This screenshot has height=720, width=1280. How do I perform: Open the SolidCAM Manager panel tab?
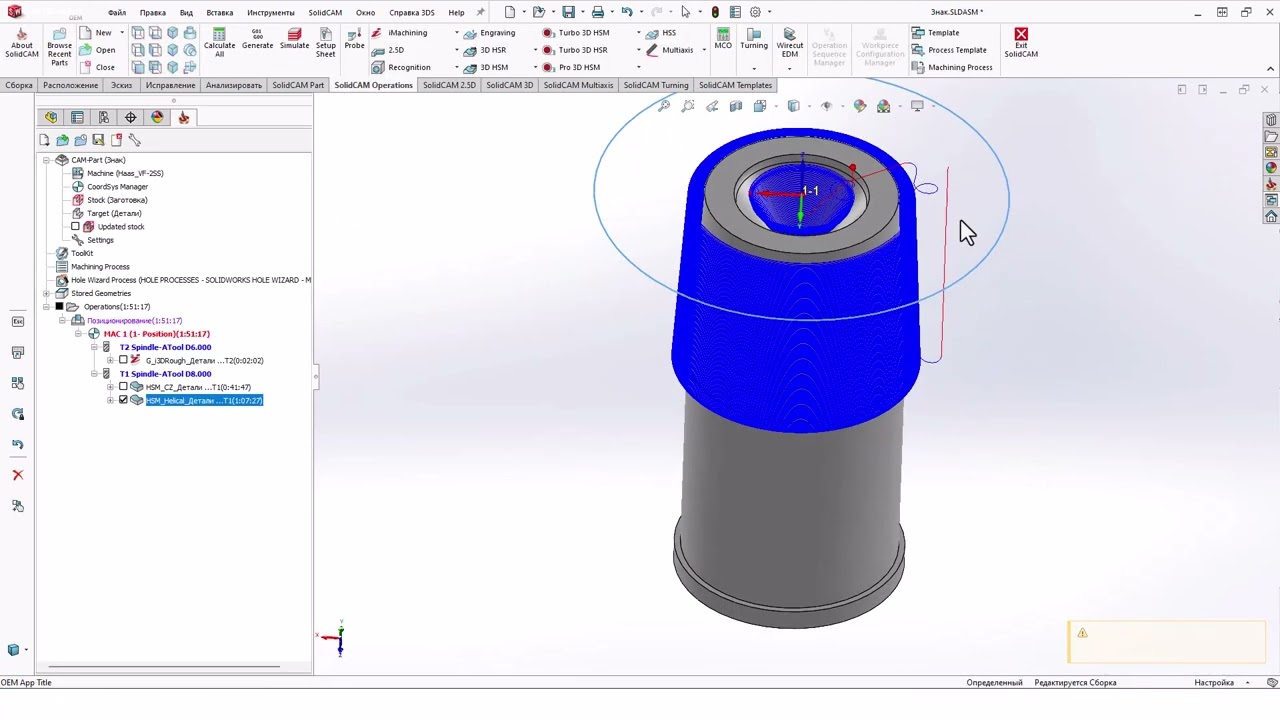coord(183,117)
